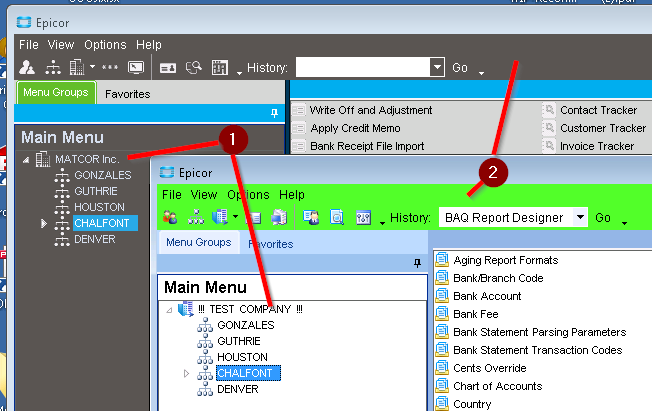This screenshot has width=652, height=411.
Task: Open History dropdown showing BAQ Report Designer
Action: [x=580, y=217]
